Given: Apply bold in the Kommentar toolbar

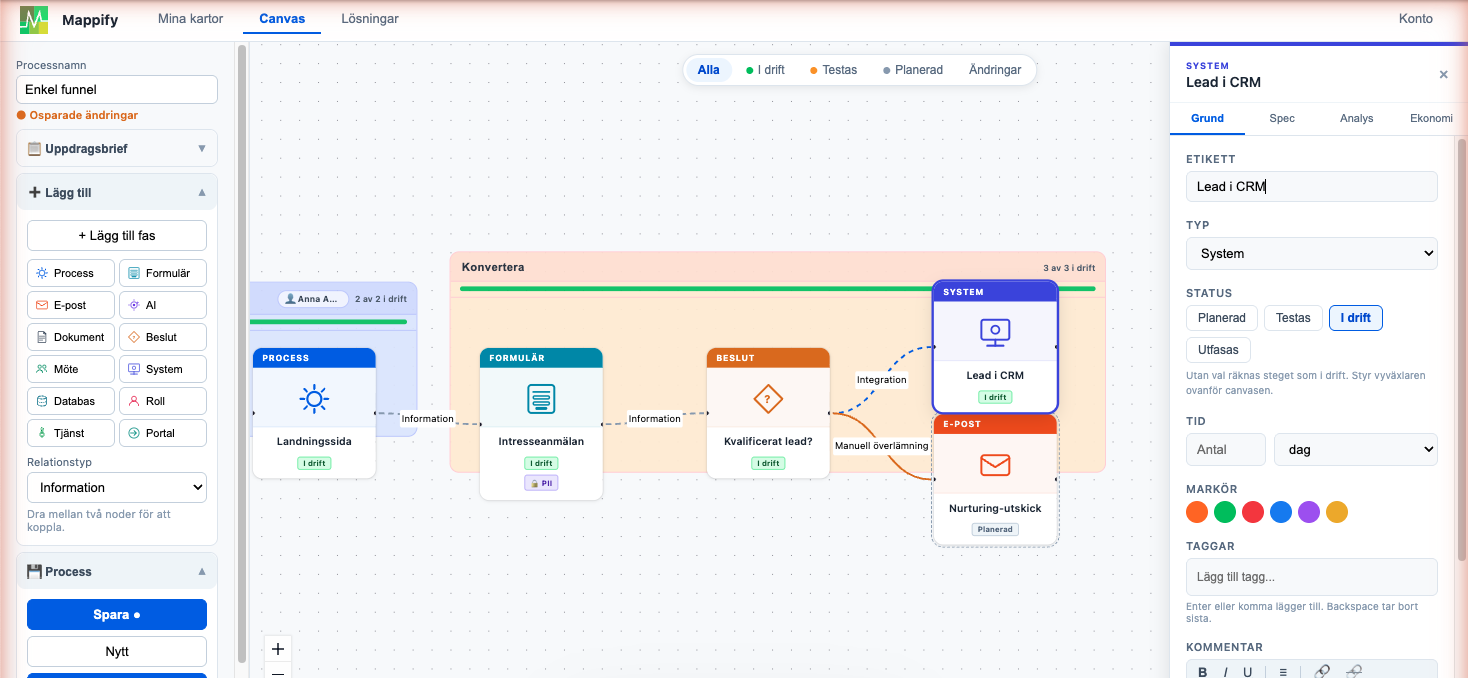Looking at the screenshot, I should 1203,671.
